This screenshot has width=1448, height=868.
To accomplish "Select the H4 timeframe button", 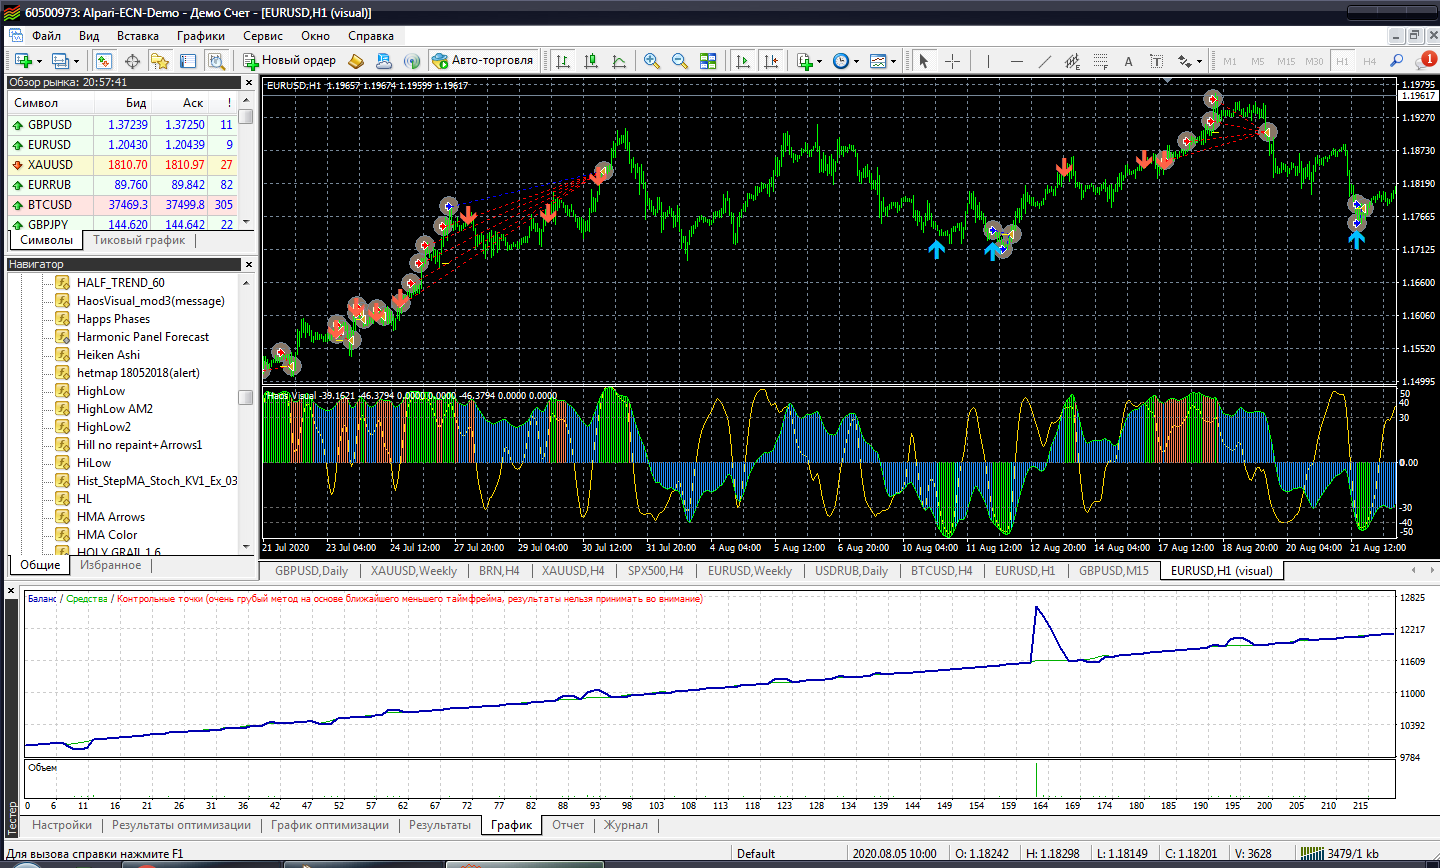I will [x=1369, y=61].
